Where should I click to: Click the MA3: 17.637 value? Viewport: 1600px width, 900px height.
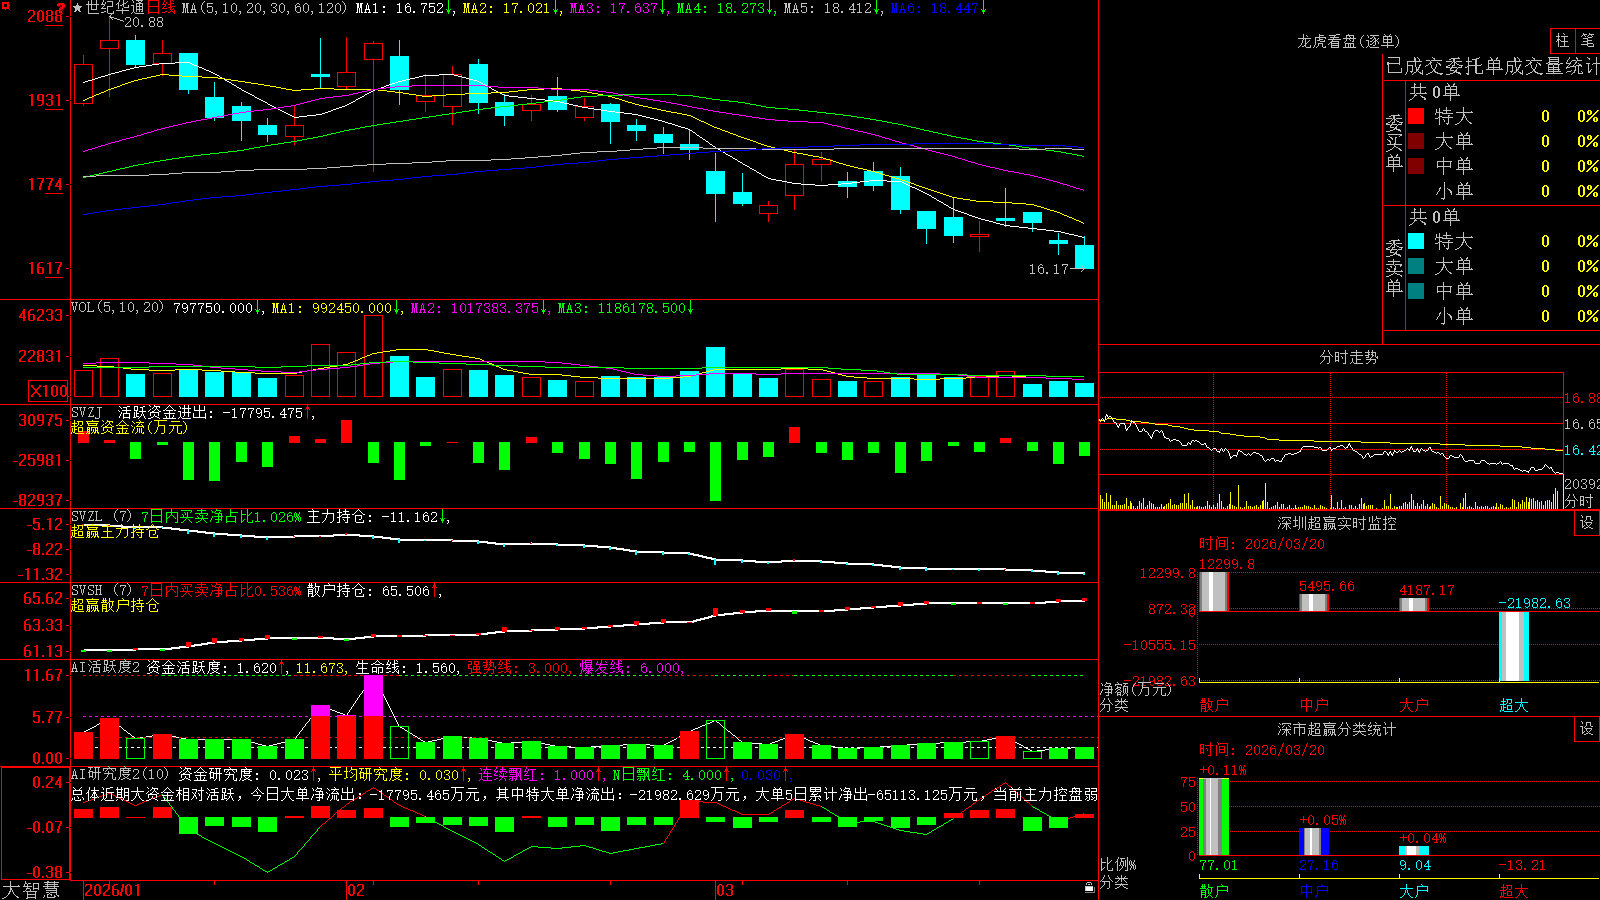click(x=613, y=8)
